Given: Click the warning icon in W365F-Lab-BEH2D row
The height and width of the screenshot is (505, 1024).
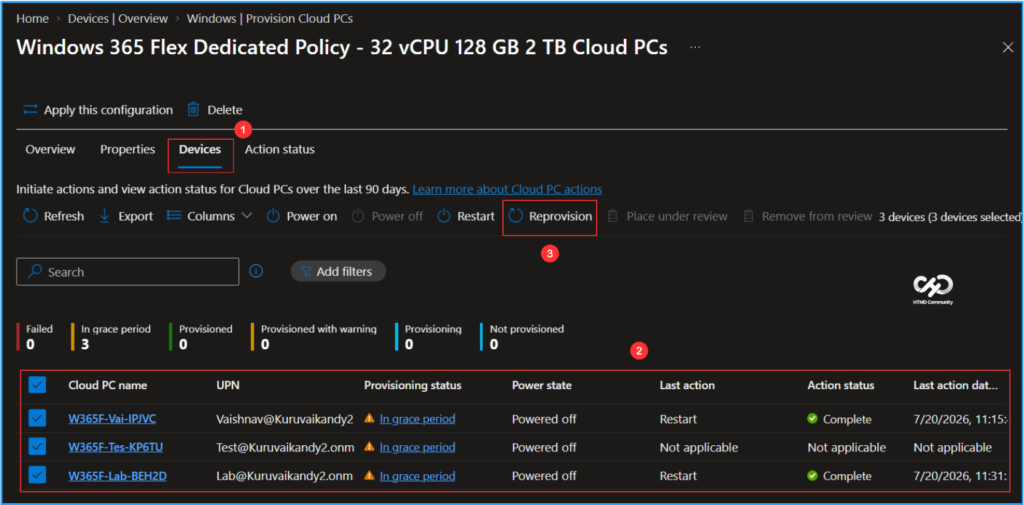Looking at the screenshot, I should click(x=370, y=476).
